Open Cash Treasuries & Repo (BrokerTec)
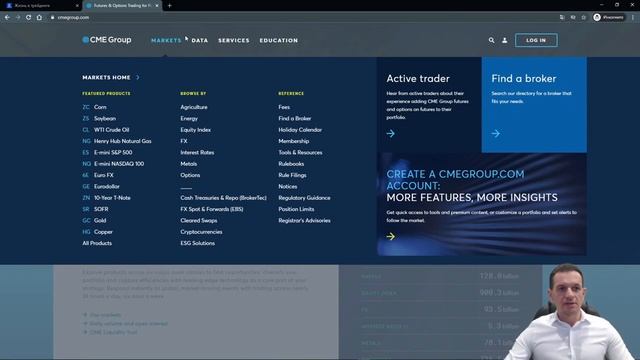640x360 pixels. click(223, 198)
